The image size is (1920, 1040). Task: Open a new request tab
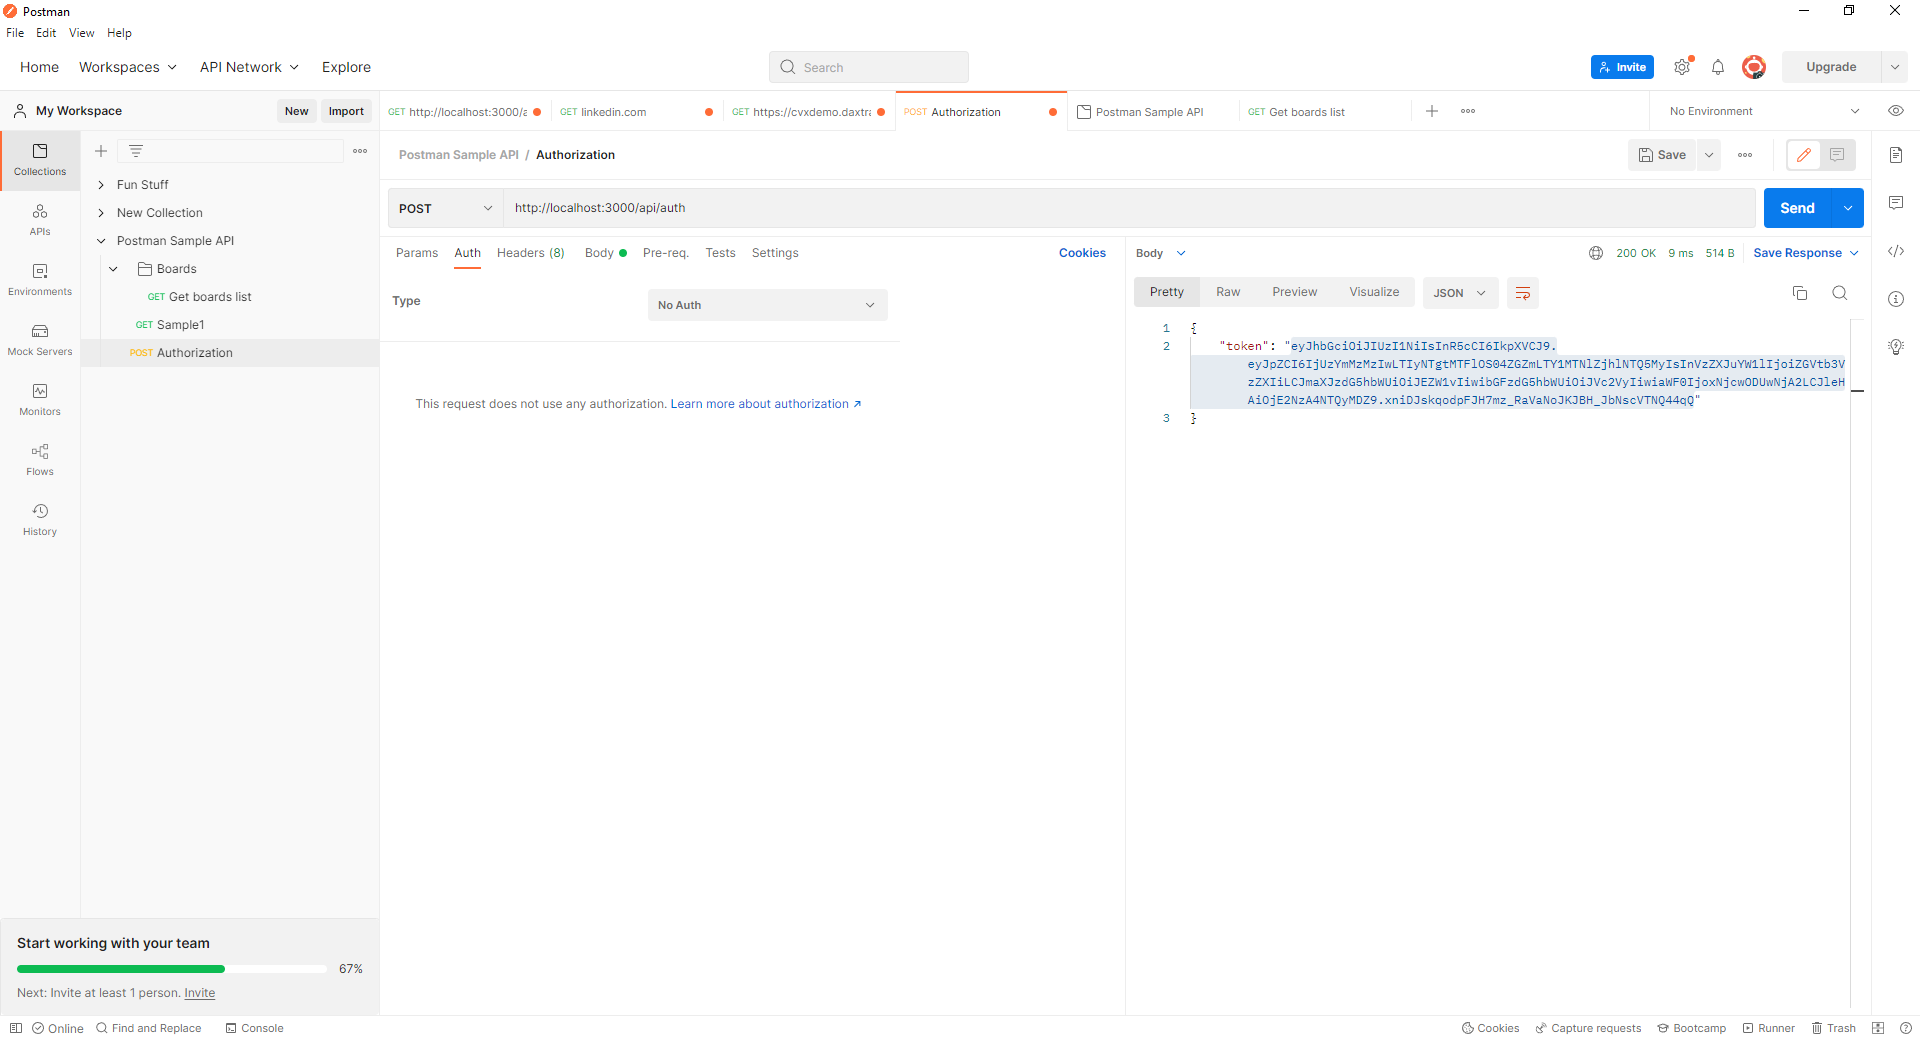coord(1432,111)
